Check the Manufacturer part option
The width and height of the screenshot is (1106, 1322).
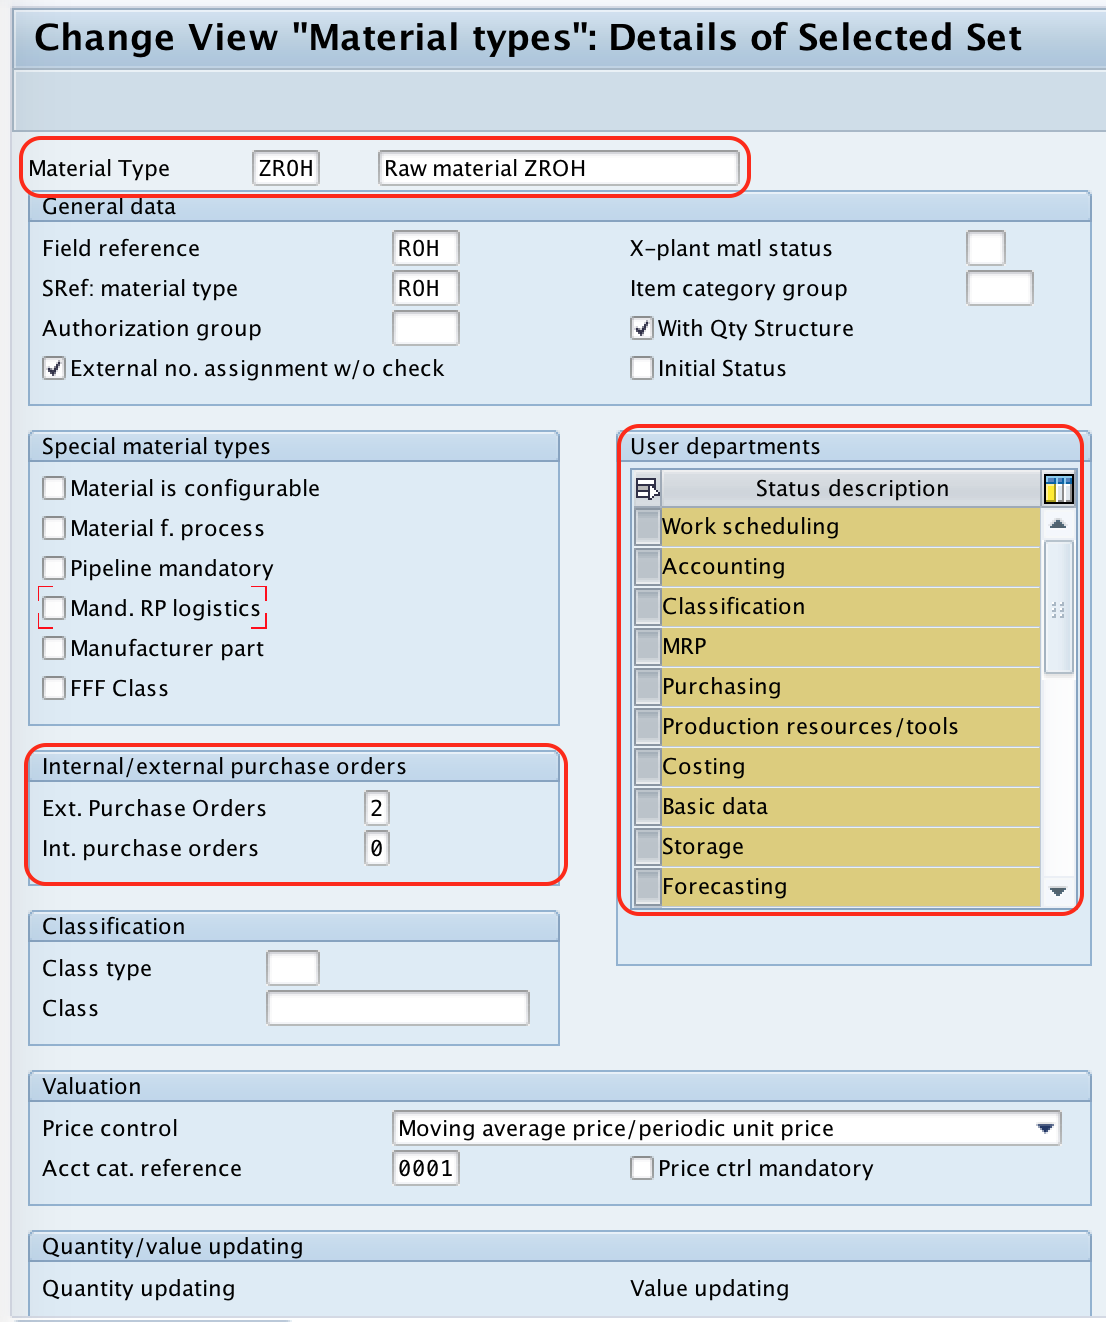pyautogui.click(x=53, y=647)
